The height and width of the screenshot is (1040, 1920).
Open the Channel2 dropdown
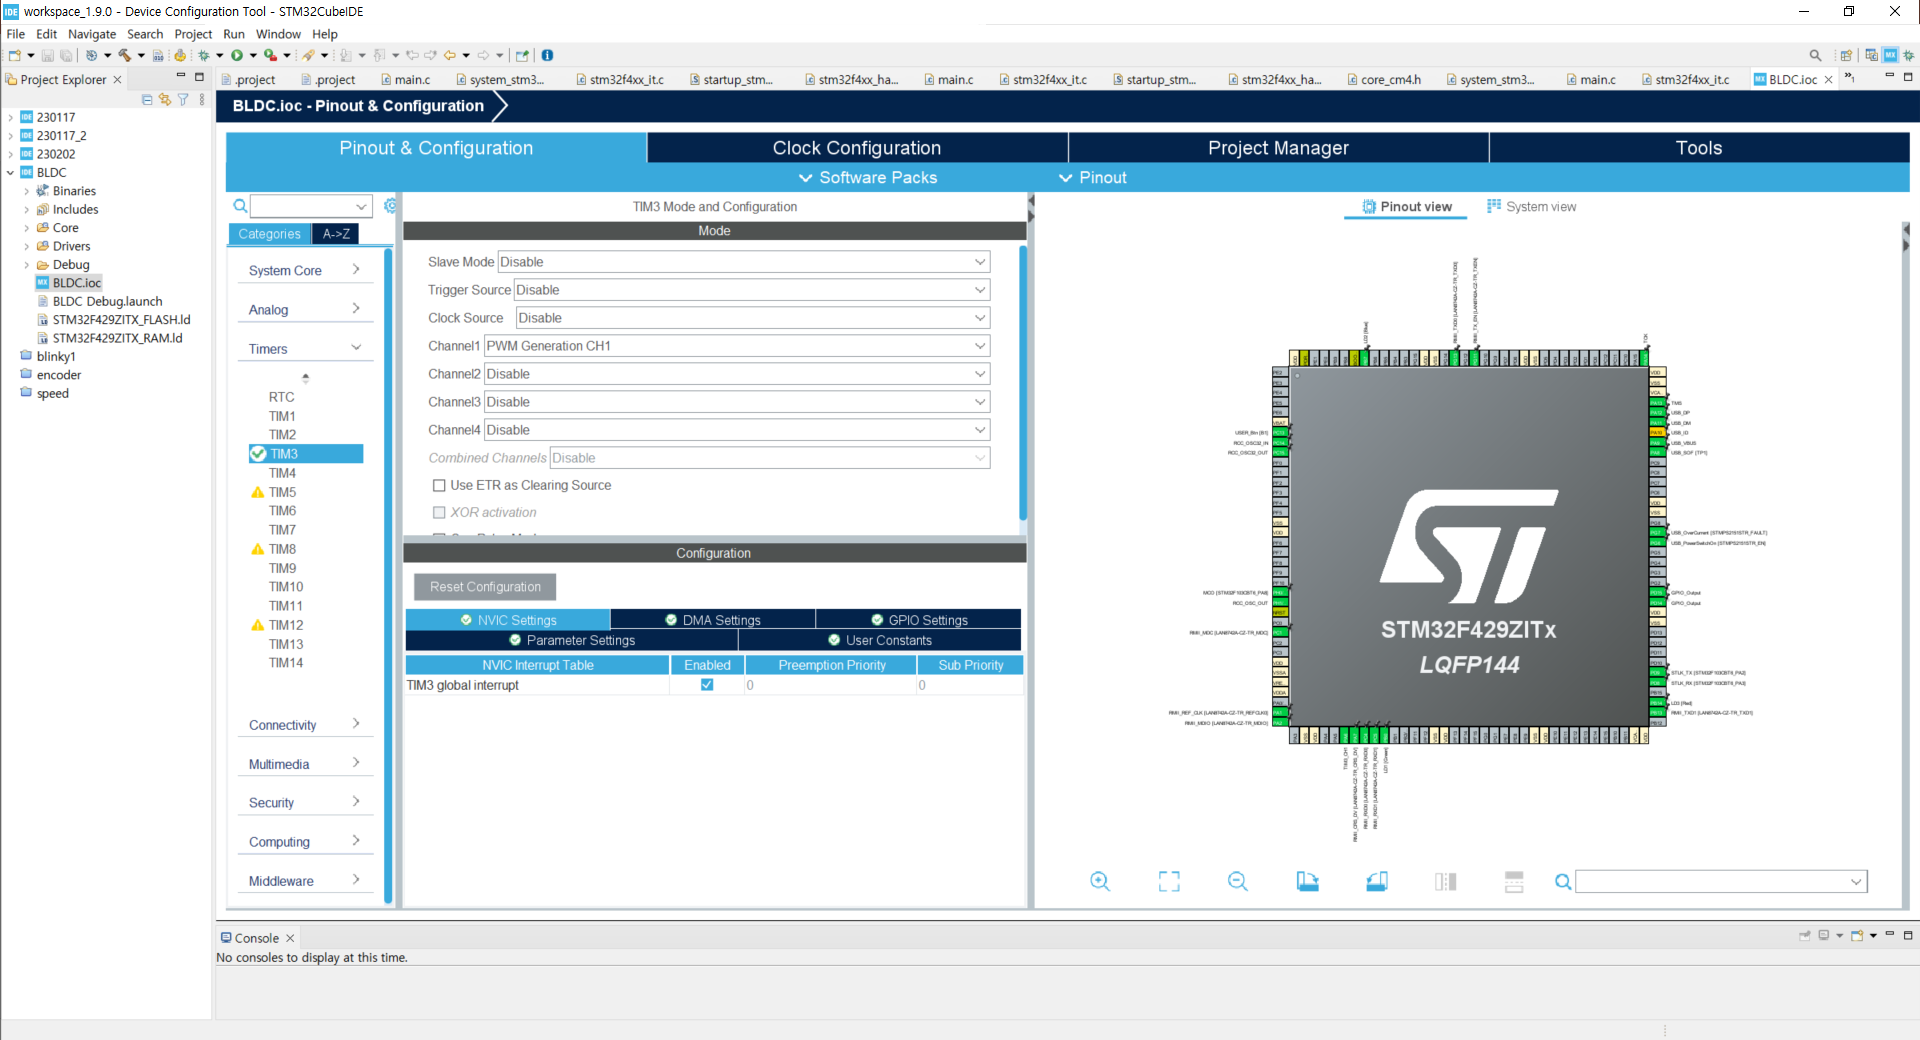point(736,374)
